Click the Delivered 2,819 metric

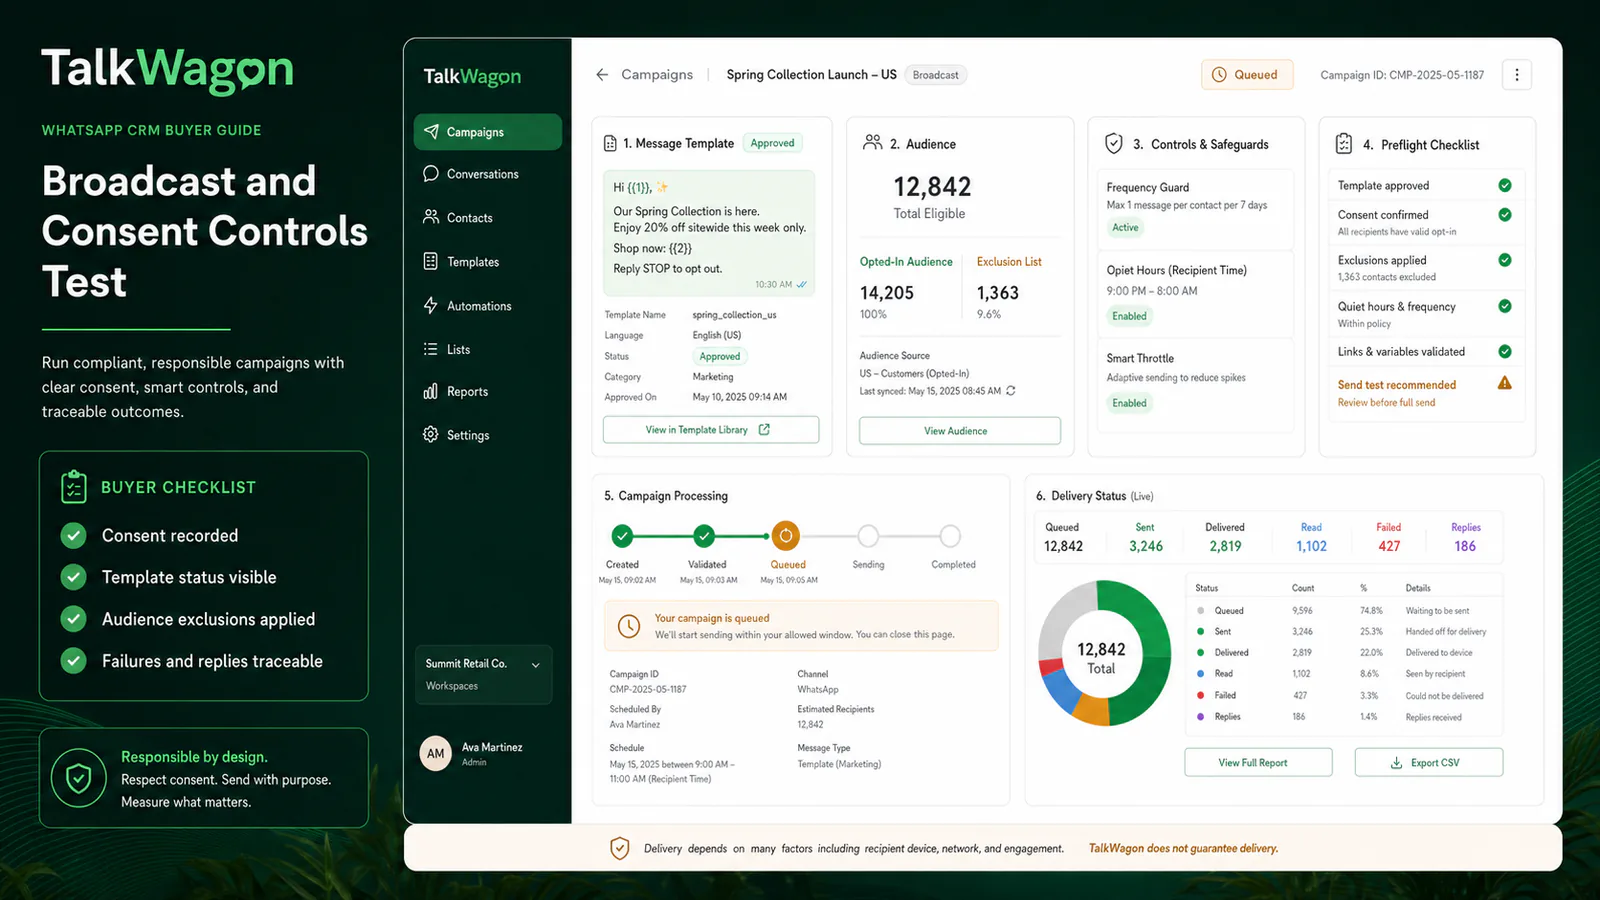coord(1225,537)
